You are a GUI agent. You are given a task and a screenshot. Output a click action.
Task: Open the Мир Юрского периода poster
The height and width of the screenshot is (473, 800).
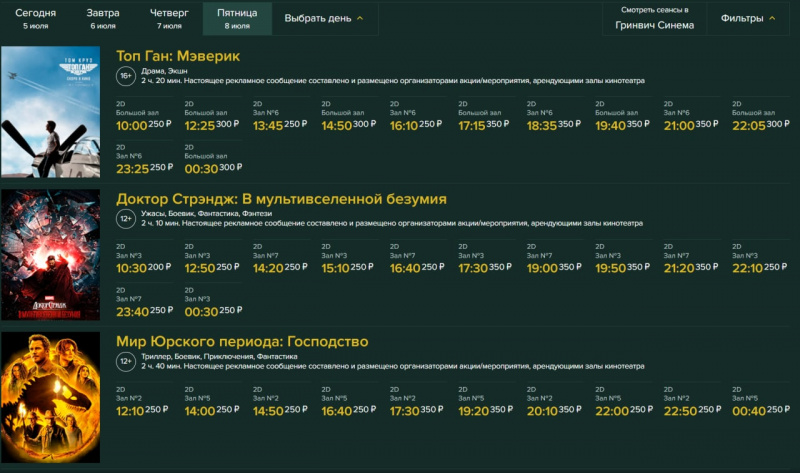pyautogui.click(x=51, y=397)
